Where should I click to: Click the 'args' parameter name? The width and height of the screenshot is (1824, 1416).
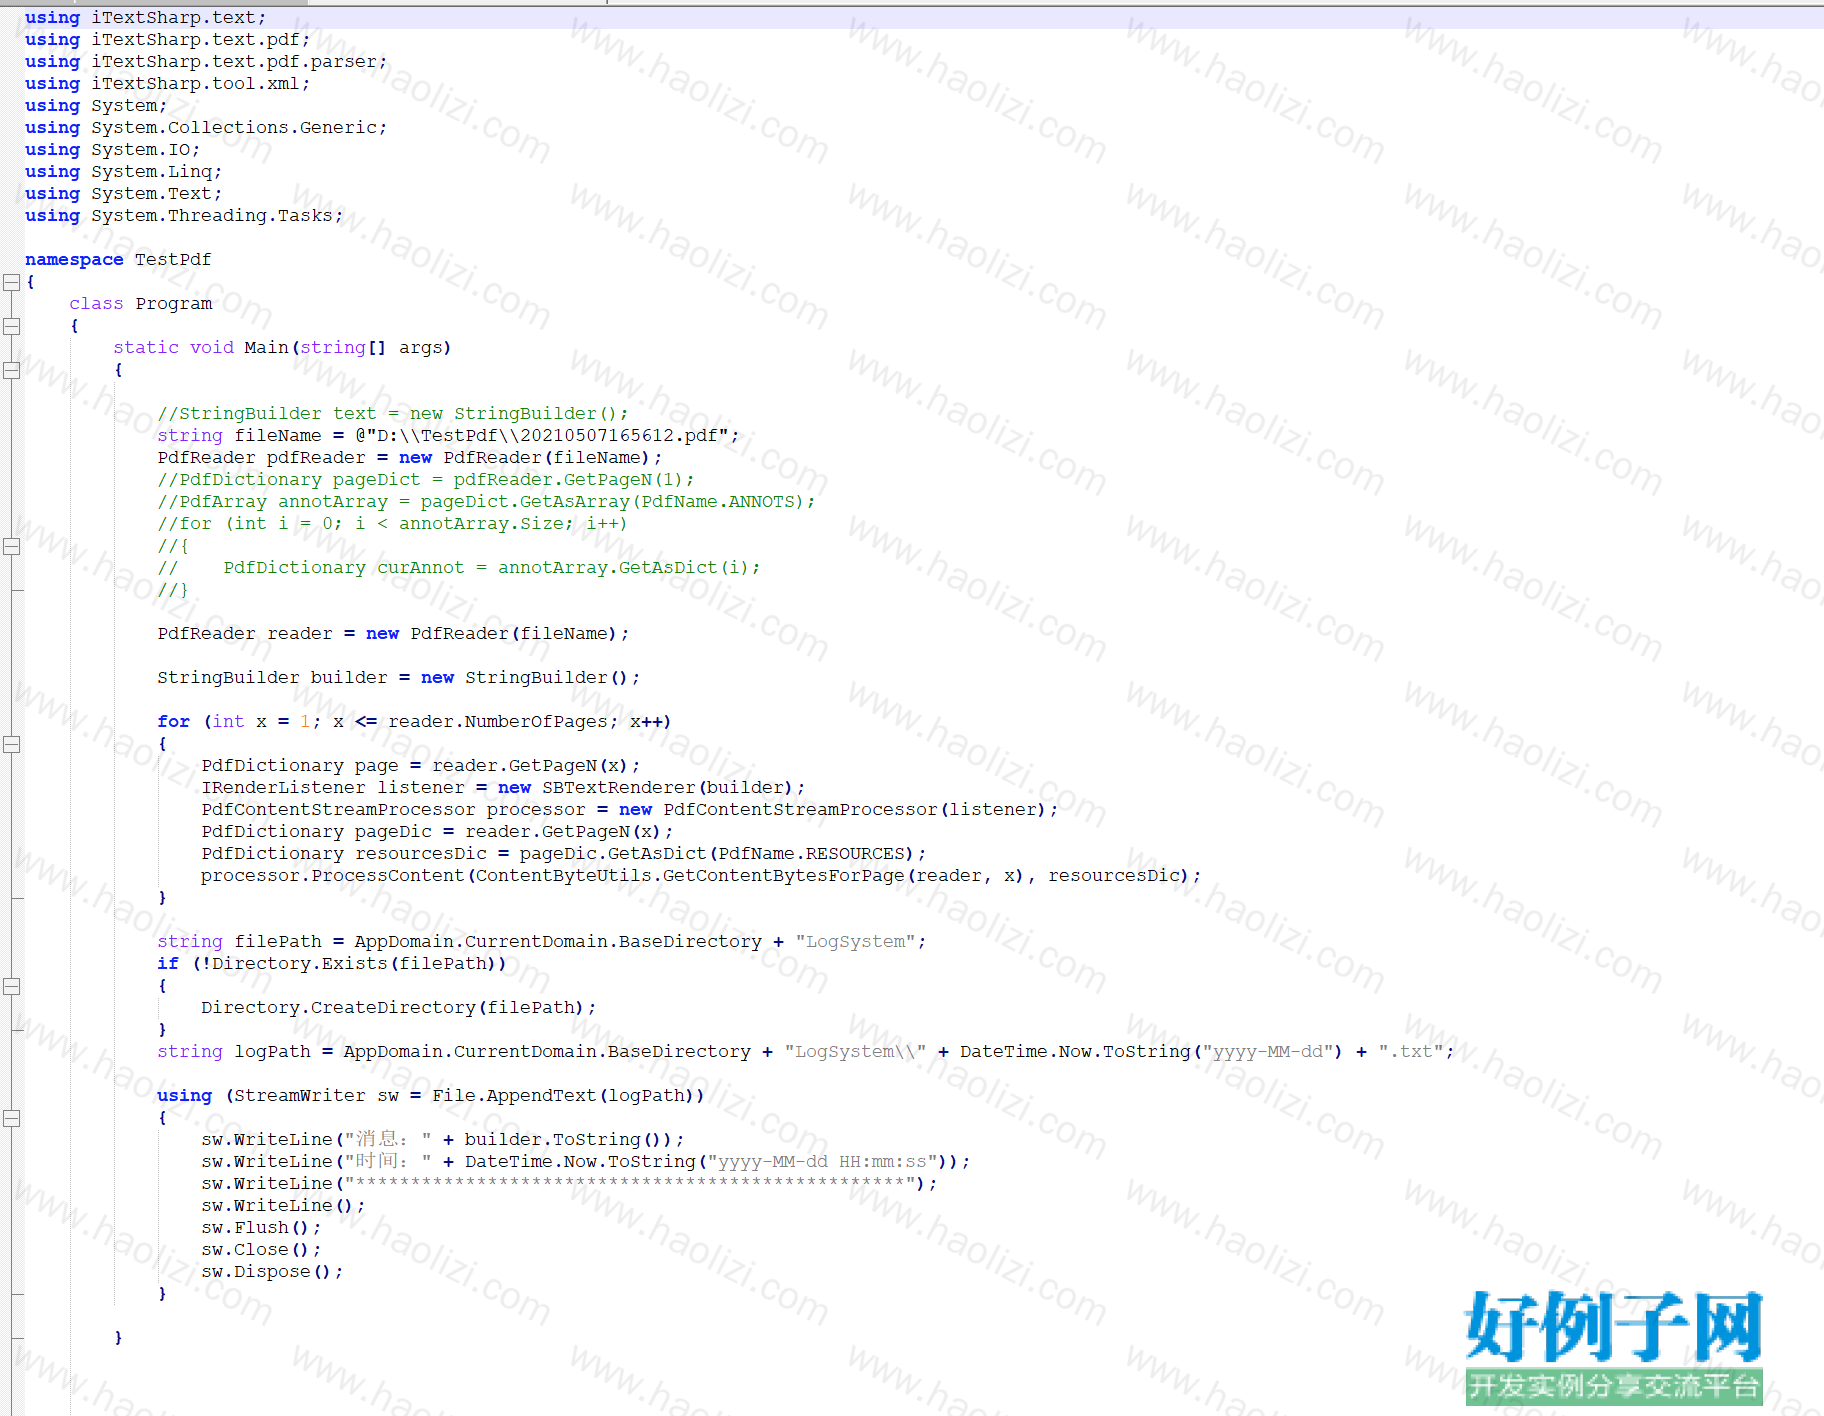click(x=421, y=348)
